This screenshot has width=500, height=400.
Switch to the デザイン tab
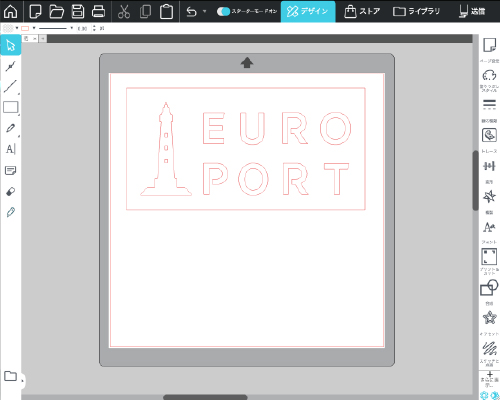308,11
